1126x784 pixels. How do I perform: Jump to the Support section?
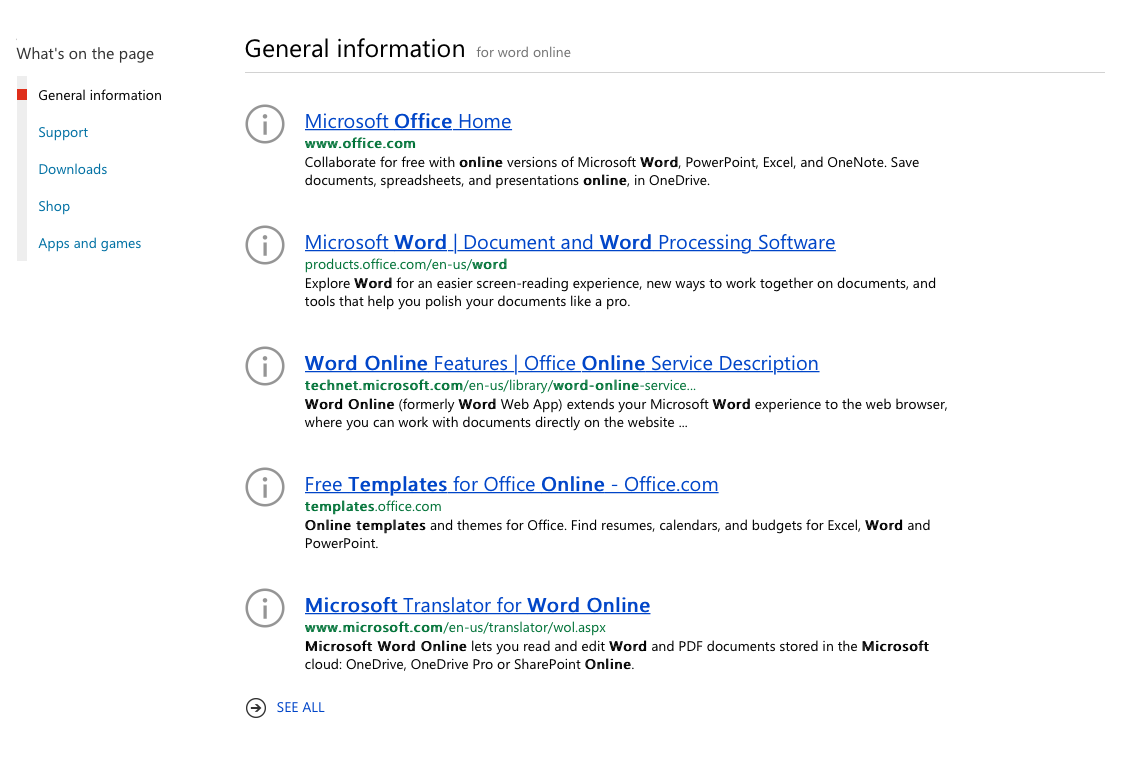(63, 133)
